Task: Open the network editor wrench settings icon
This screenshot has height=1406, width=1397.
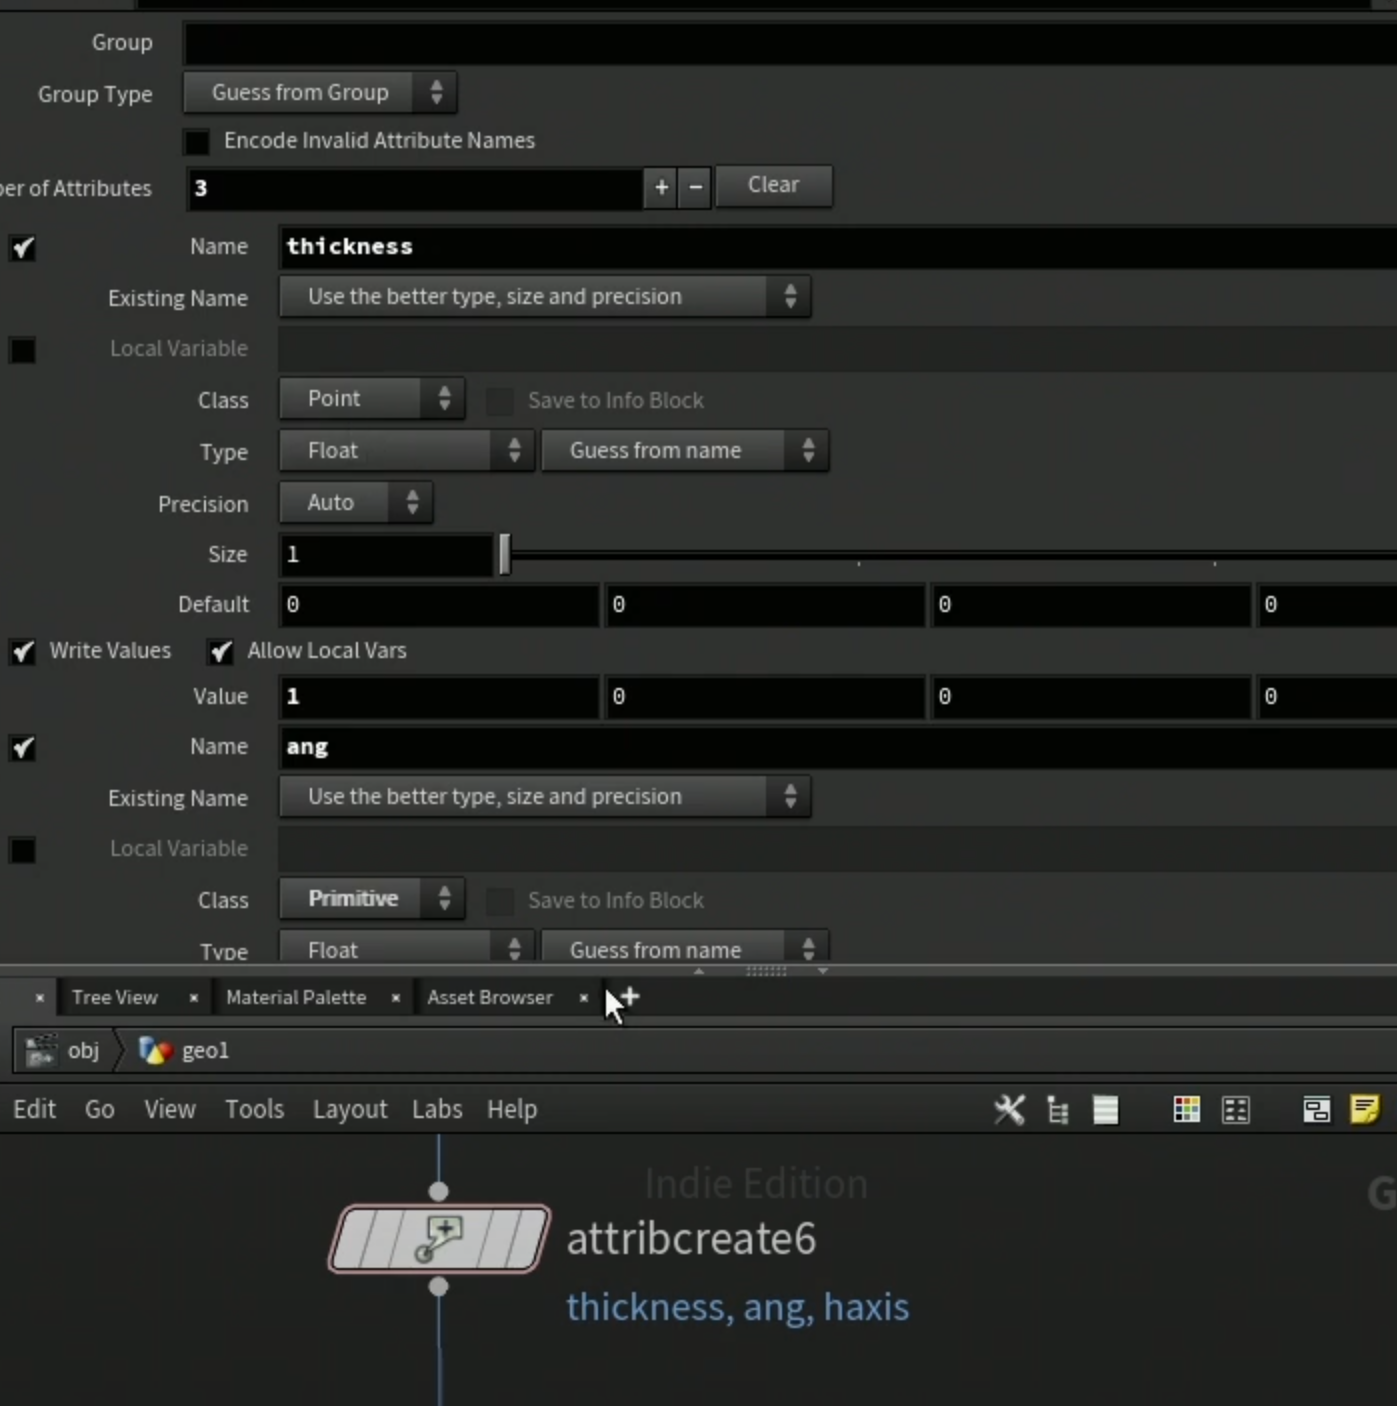Action: point(1009,1109)
